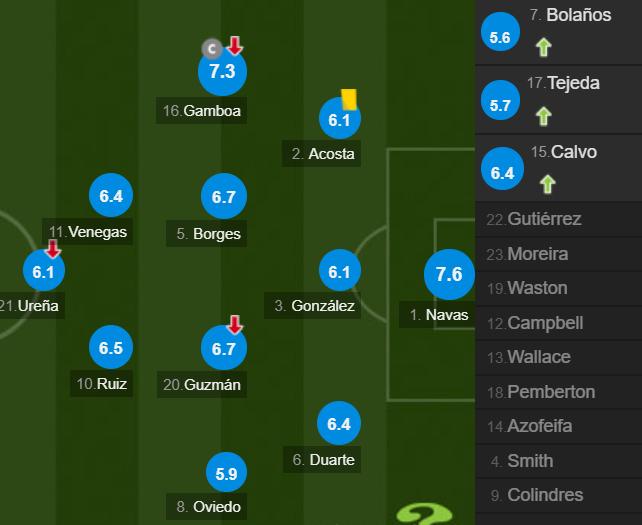Select Navas 7.6 rating circle
Viewport: 642px width, 525px height.
449,274
